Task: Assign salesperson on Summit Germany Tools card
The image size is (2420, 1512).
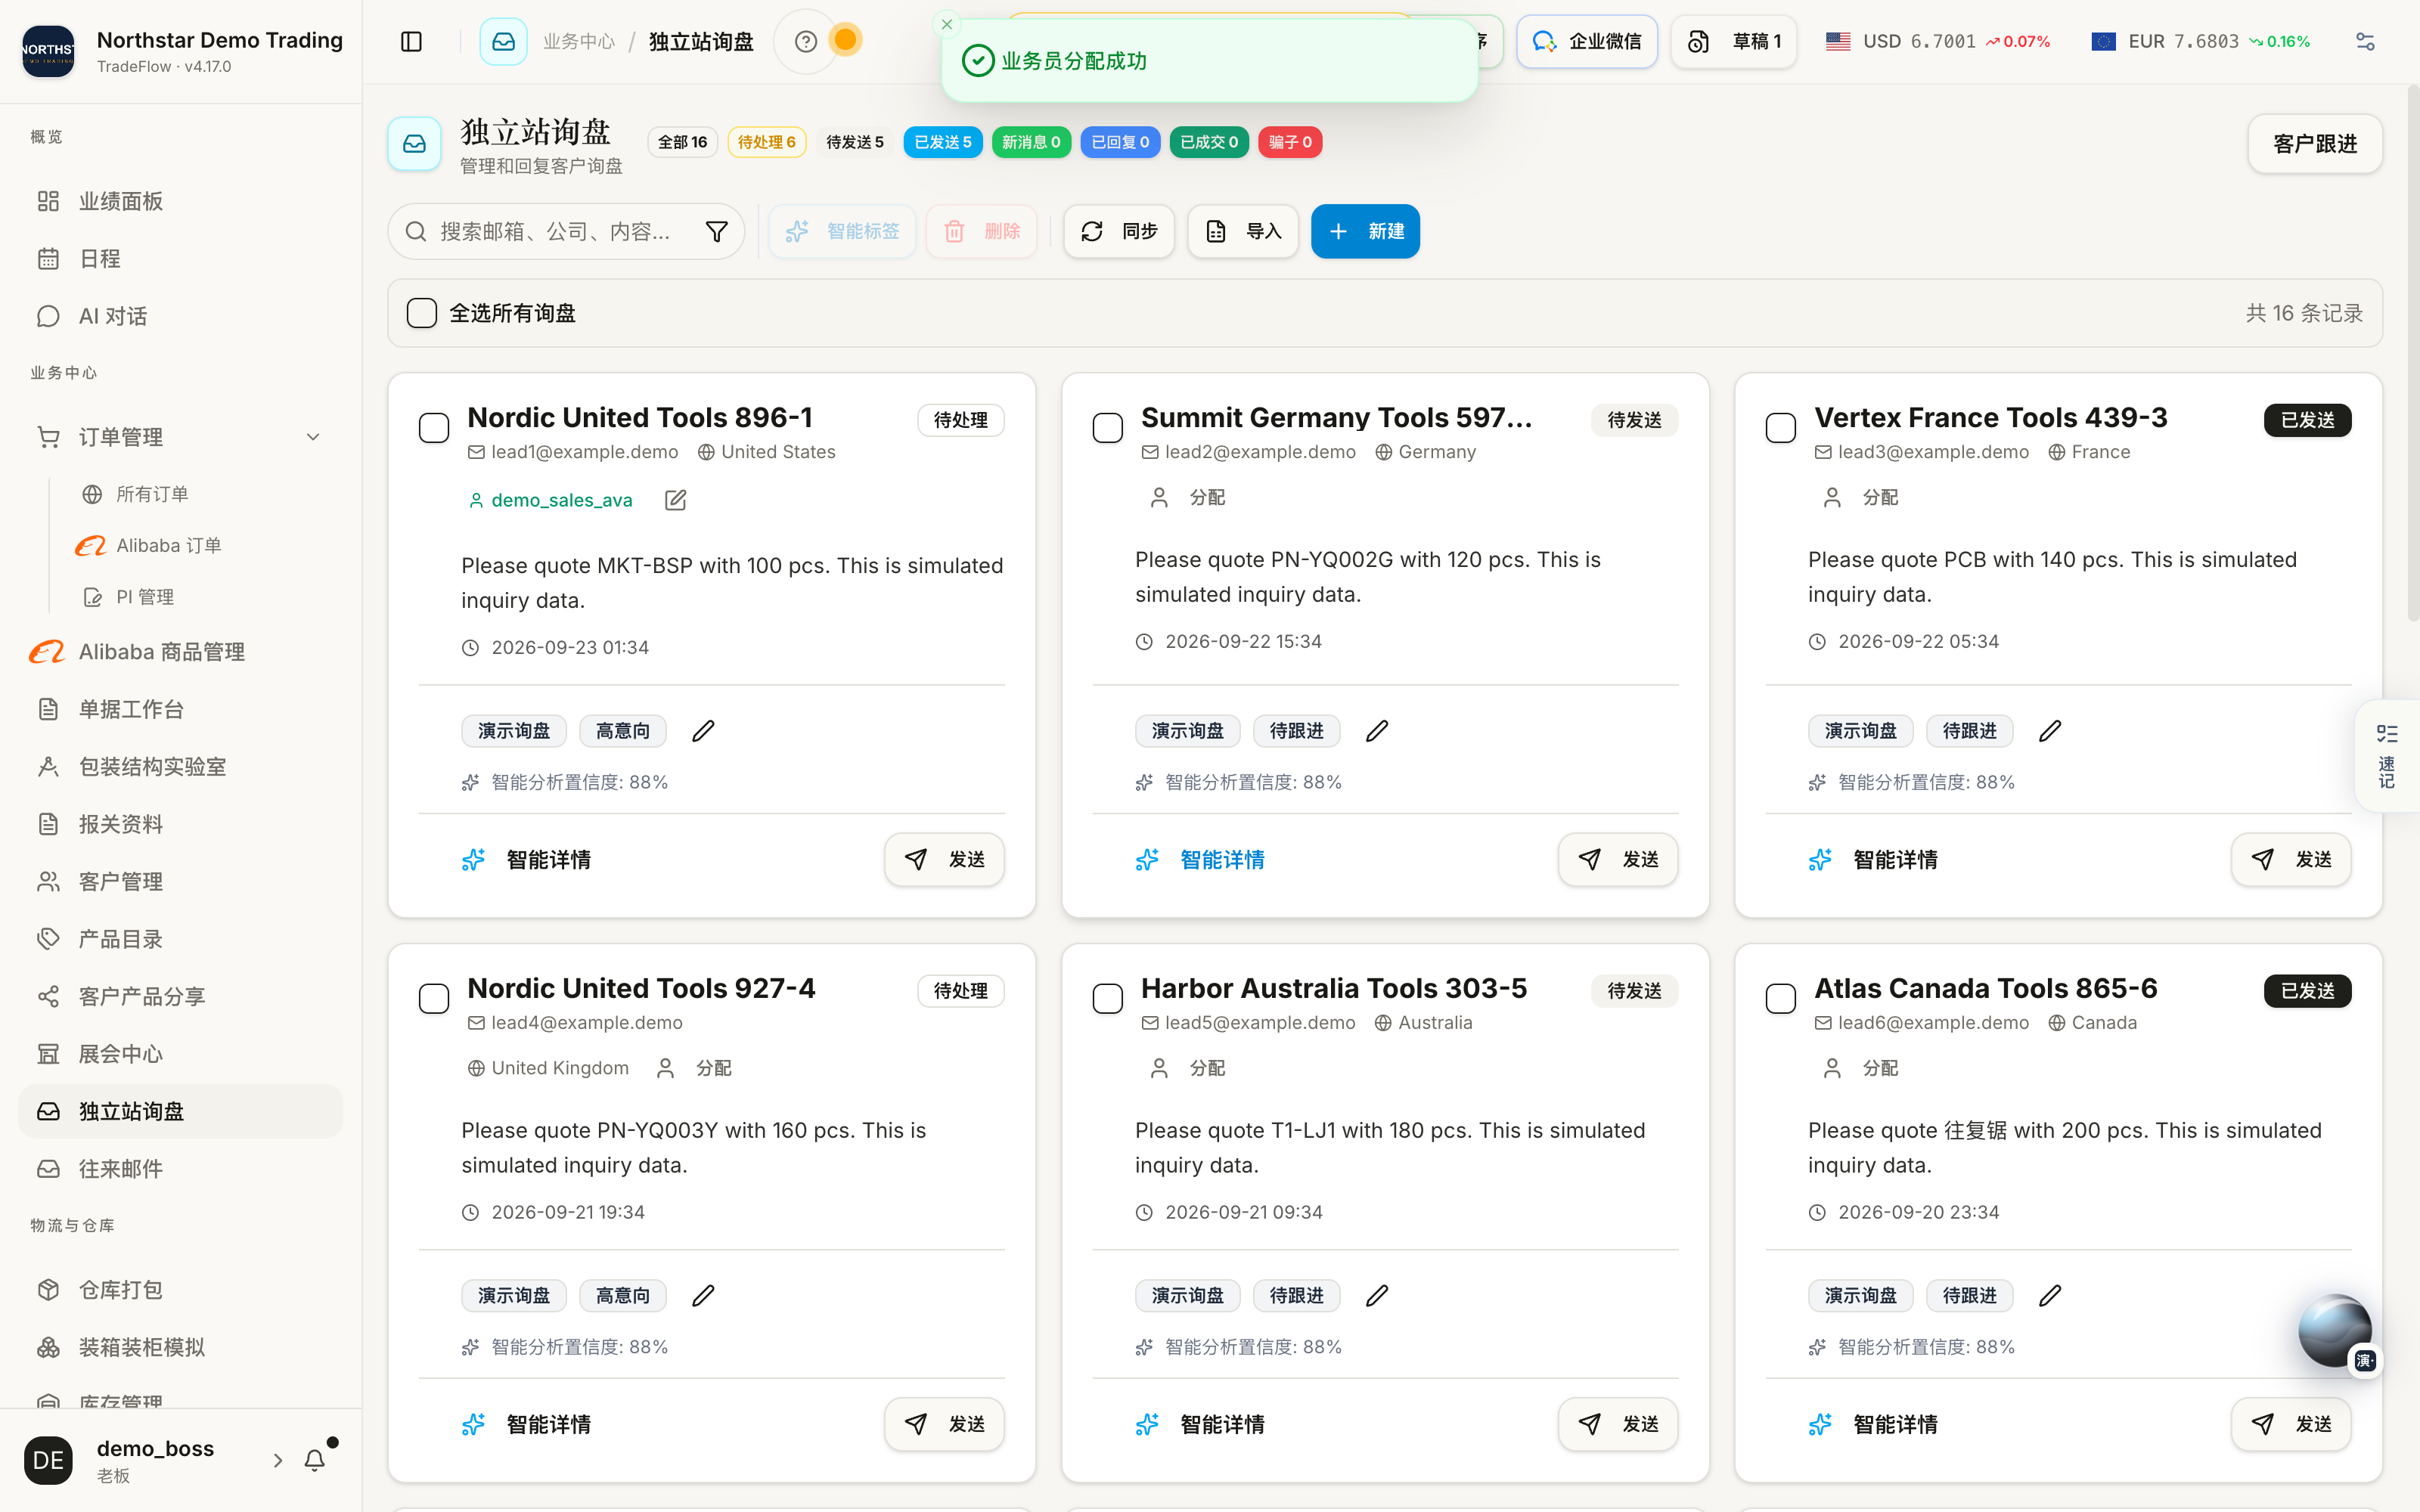Action: tap(1188, 497)
